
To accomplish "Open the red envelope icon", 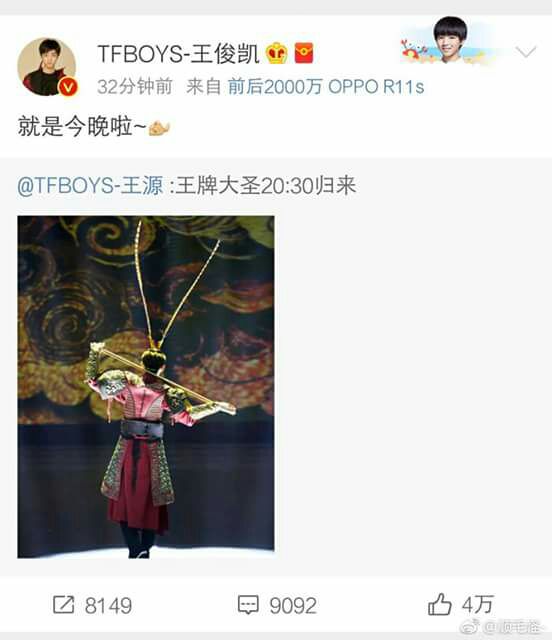I will coord(304,53).
